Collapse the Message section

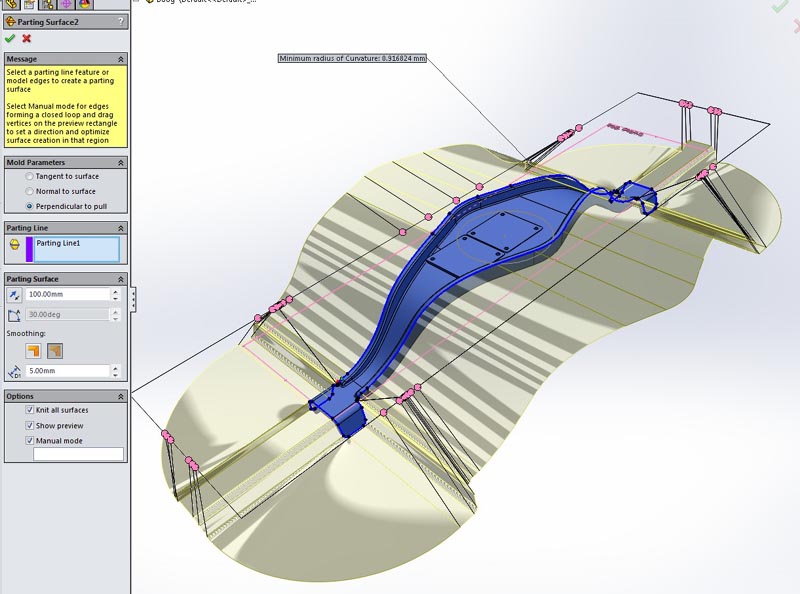tap(121, 59)
